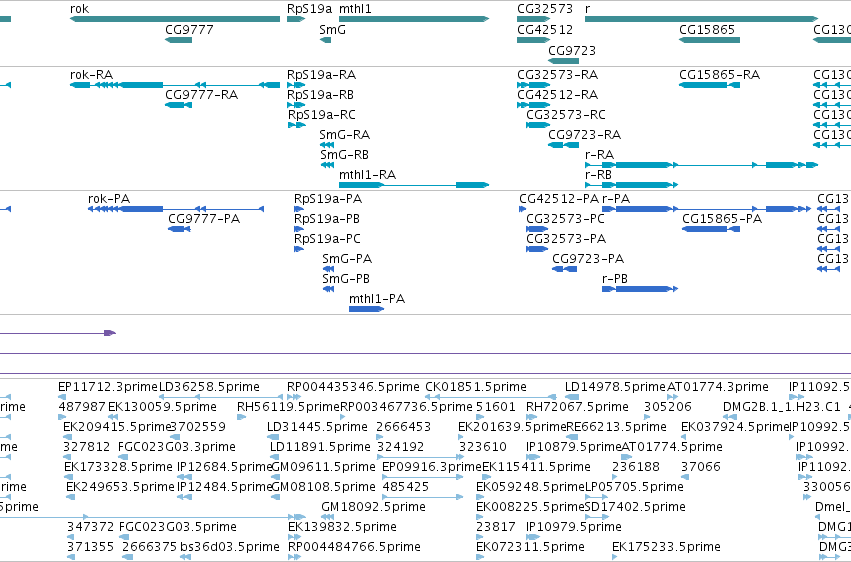Image resolution: width=851 pixels, height=562 pixels.
Task: Click EST label bs36d03.5prime
Action: 230,547
